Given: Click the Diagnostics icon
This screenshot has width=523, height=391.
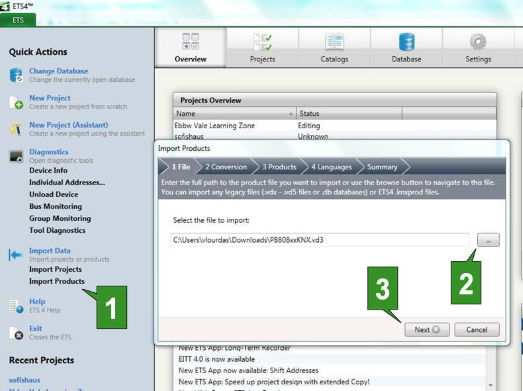Looking at the screenshot, I should pyautogui.click(x=16, y=156).
